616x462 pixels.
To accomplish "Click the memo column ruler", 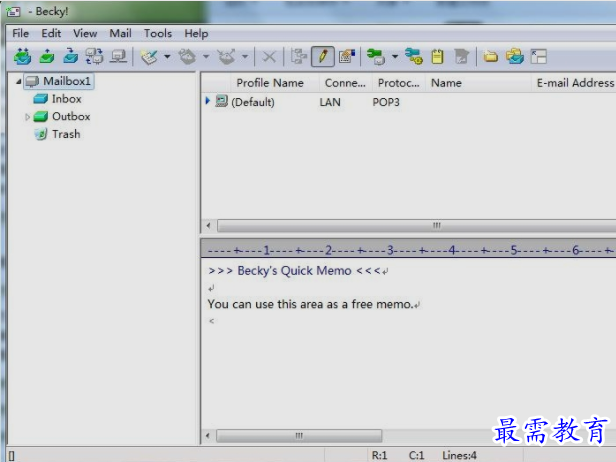I will [x=409, y=249].
